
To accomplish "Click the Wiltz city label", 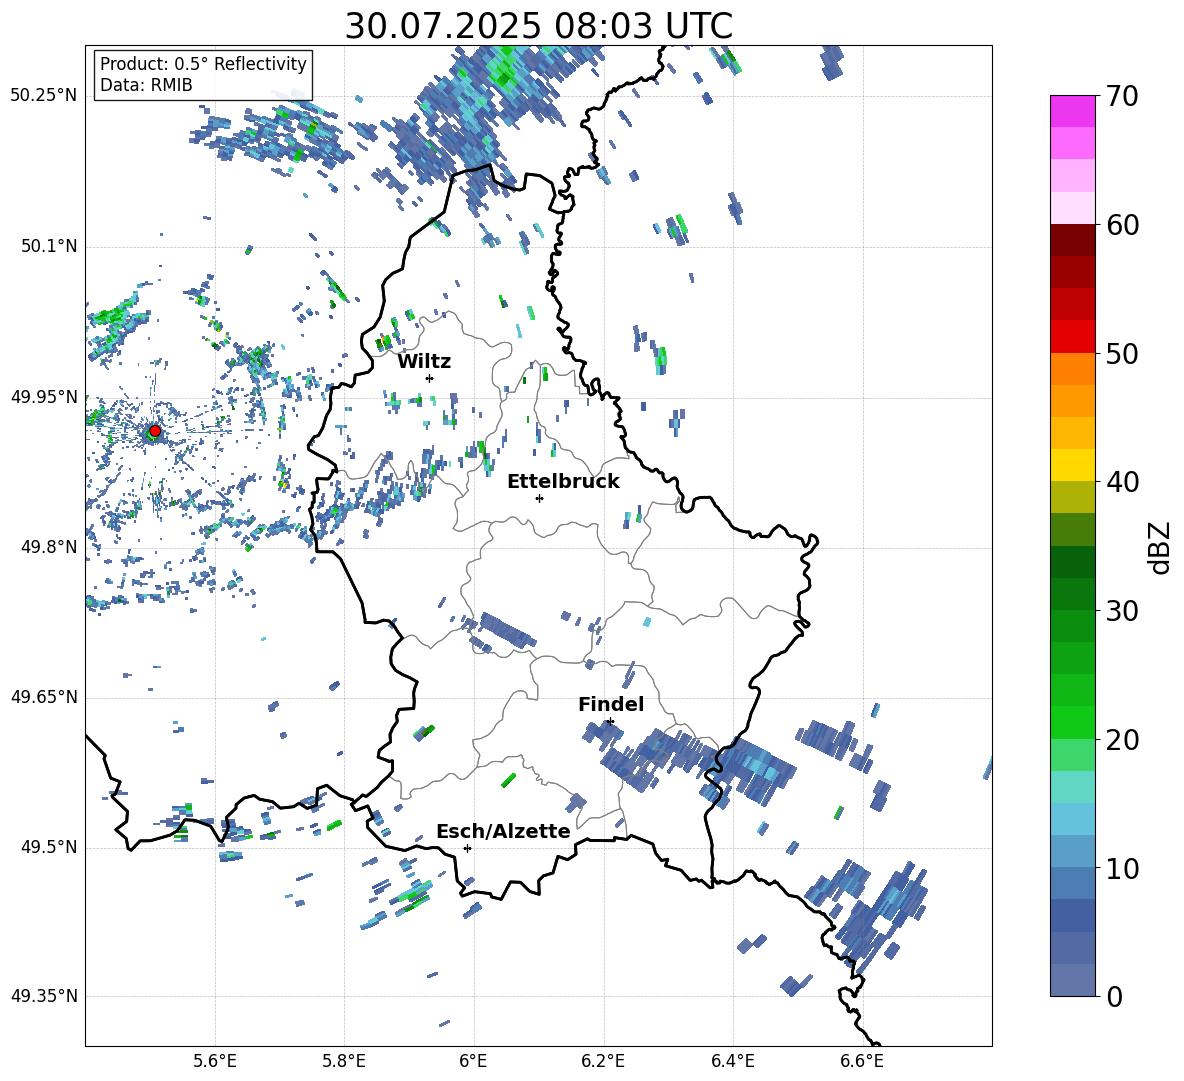I will 424,362.
